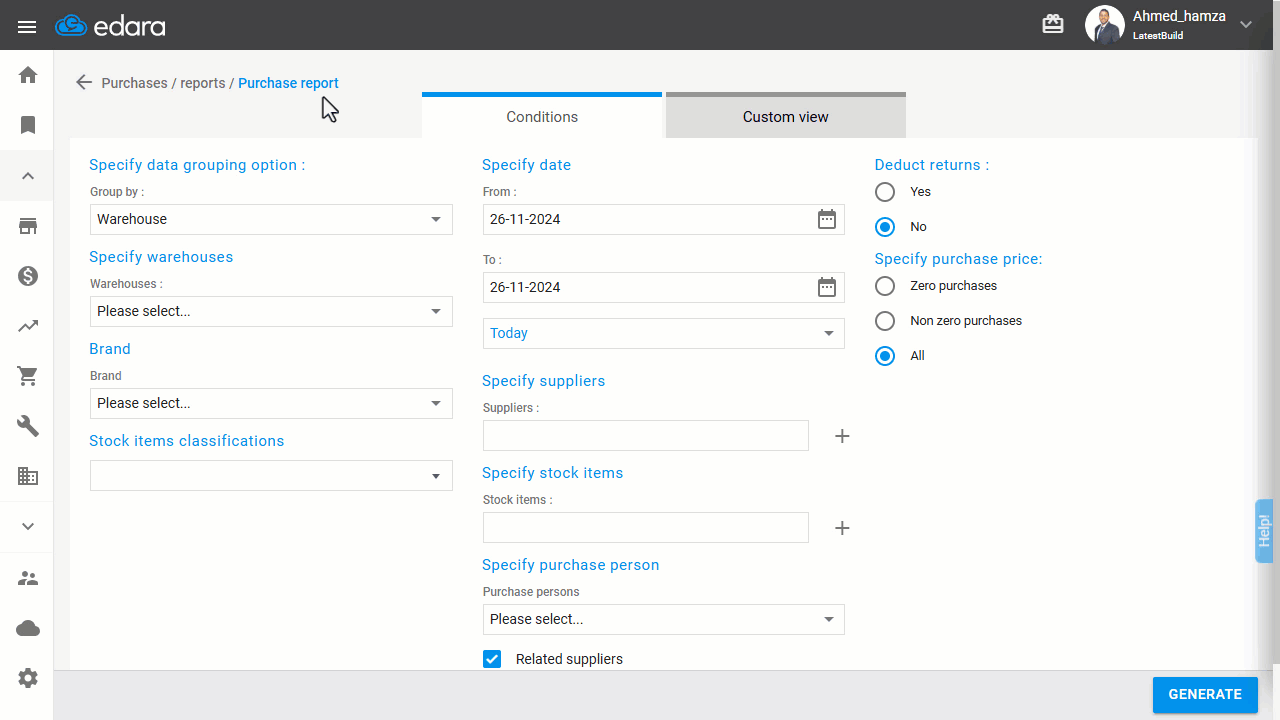This screenshot has height=720, width=1280.
Task: Open the shopping cart purchases icon
Action: 28,376
